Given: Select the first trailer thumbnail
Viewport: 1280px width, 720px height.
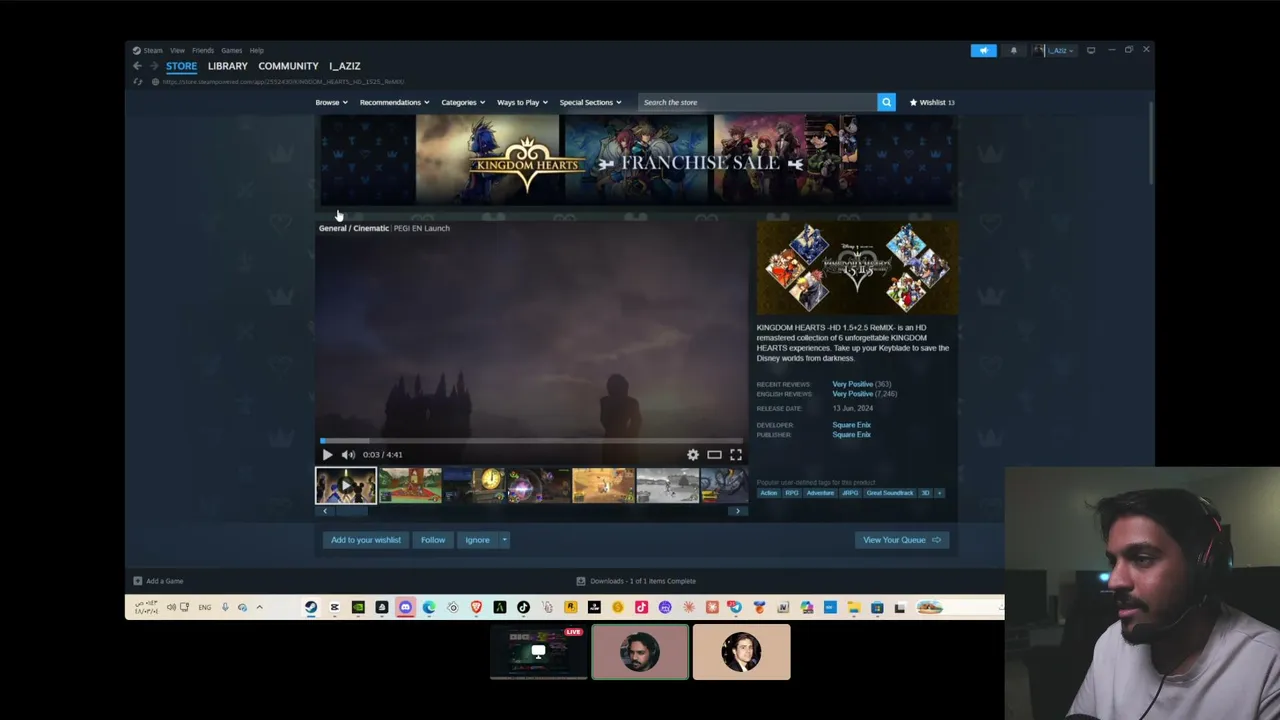Looking at the screenshot, I should click(346, 485).
